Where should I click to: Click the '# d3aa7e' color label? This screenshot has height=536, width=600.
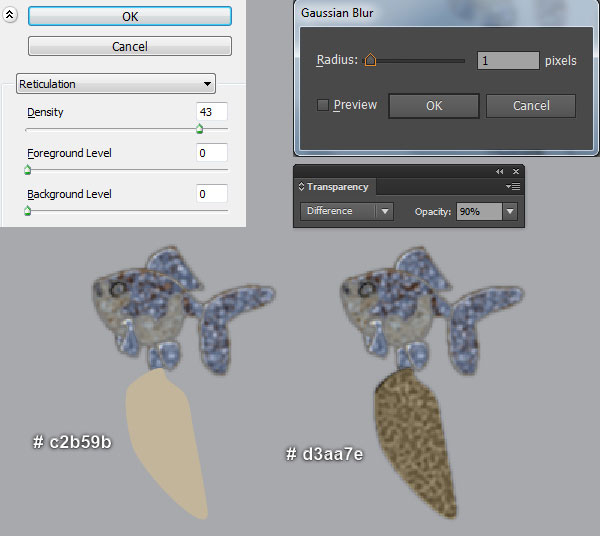coord(324,454)
